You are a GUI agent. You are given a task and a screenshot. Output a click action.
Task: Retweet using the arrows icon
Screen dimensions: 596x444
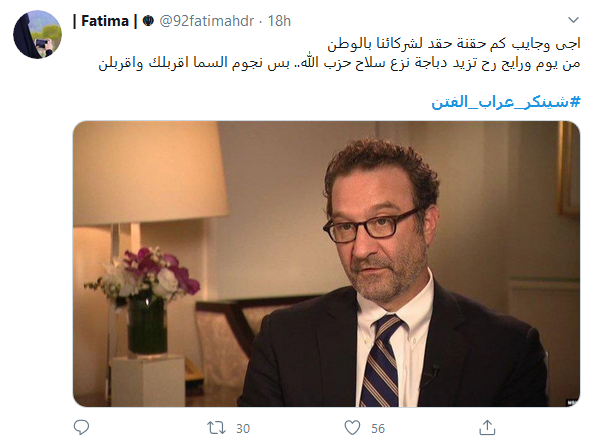coord(216,428)
